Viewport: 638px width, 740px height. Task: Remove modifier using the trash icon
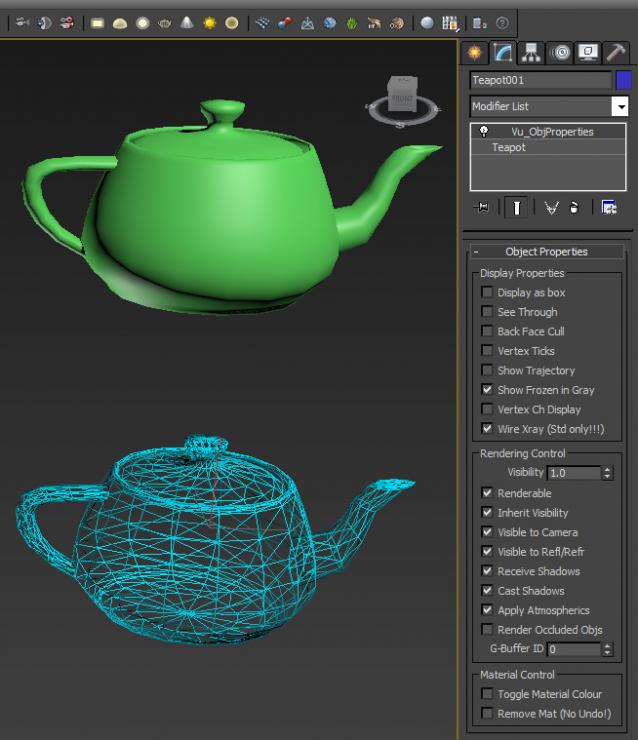[x=574, y=207]
